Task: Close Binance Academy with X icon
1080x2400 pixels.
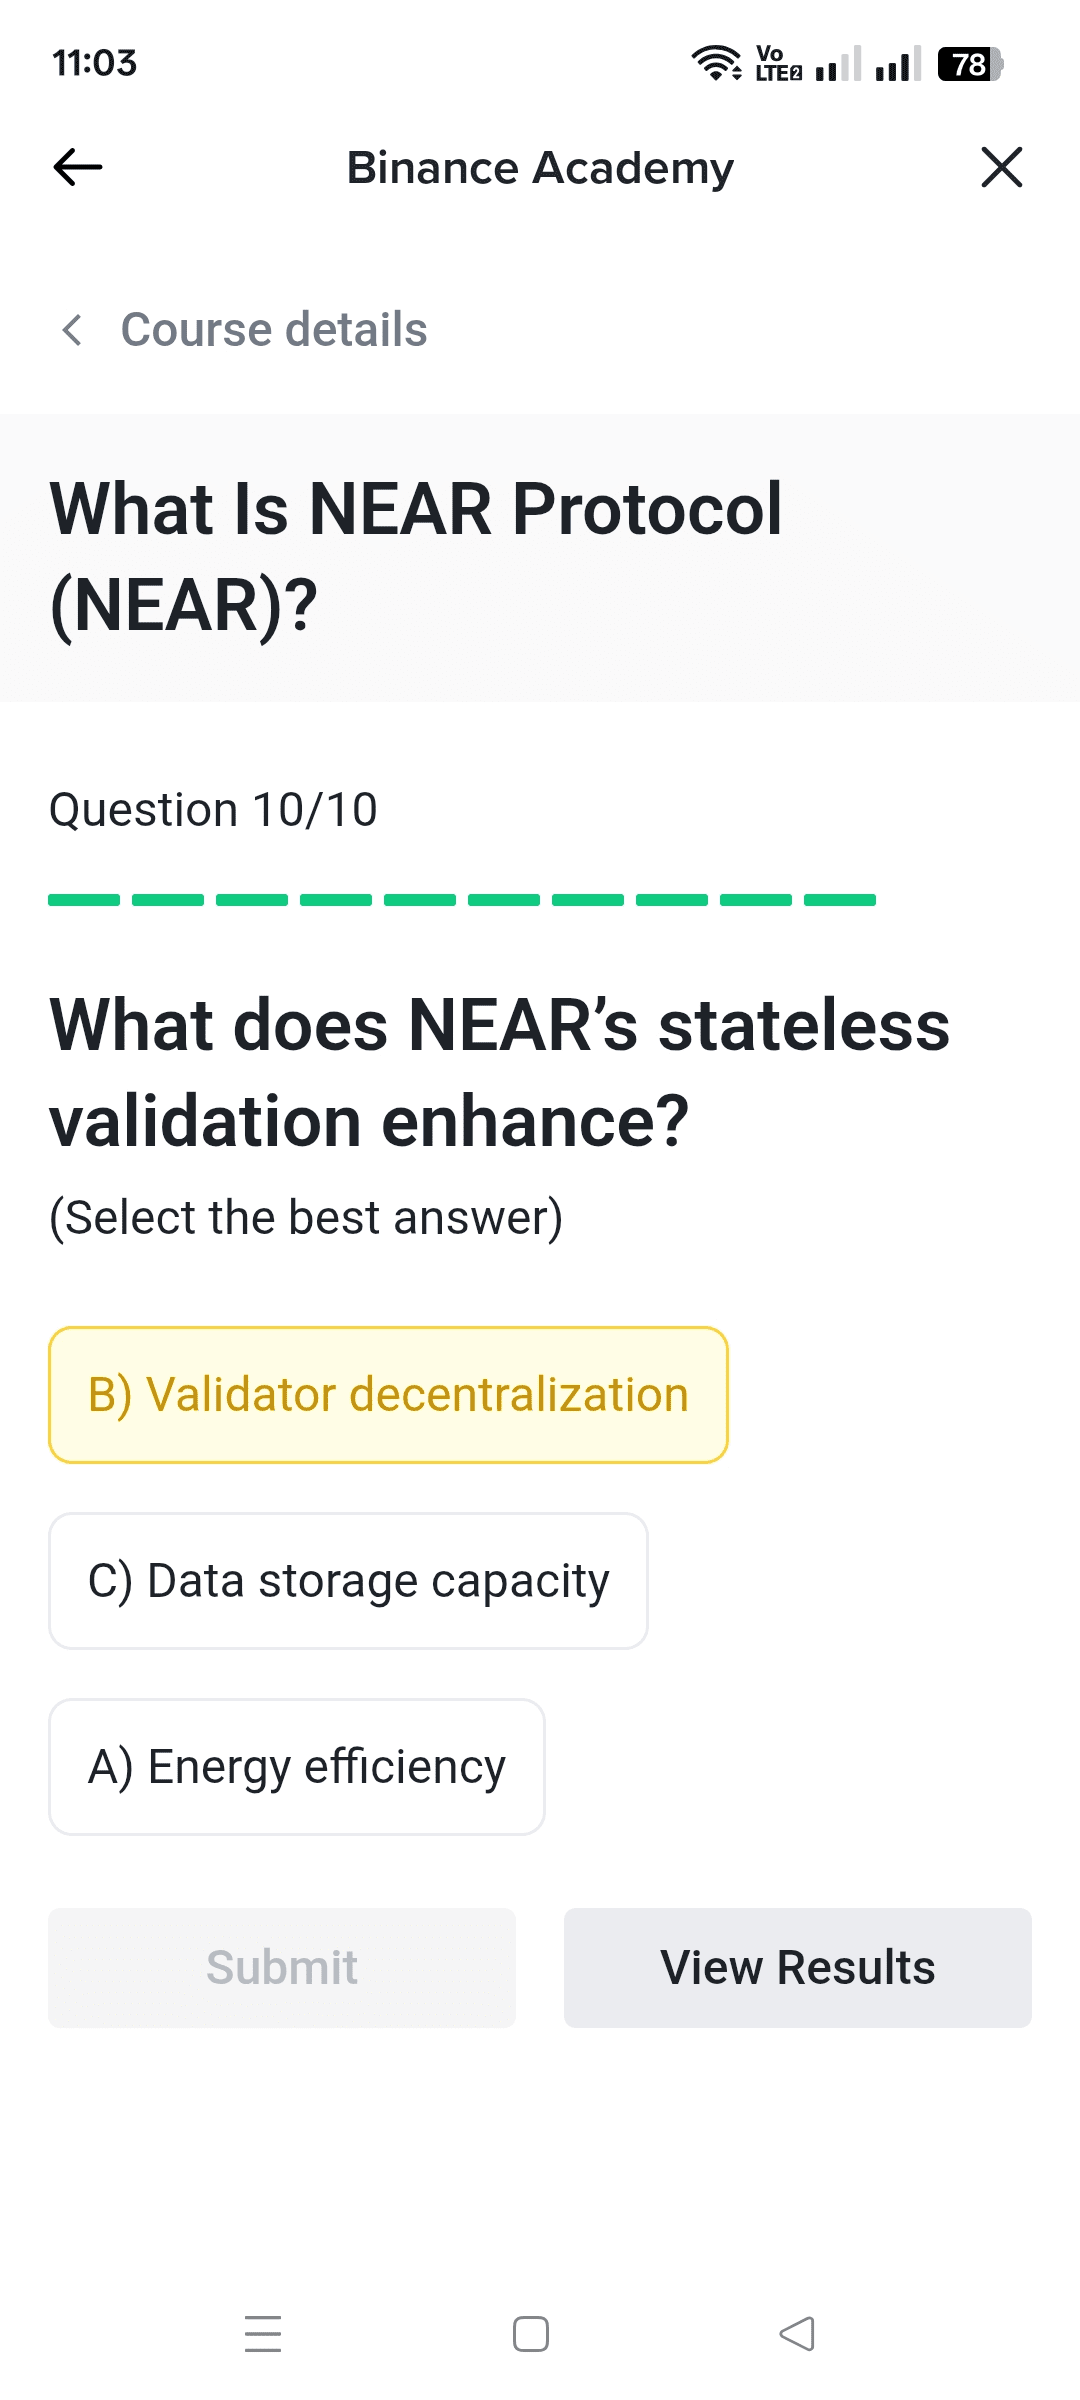Action: 1001,167
